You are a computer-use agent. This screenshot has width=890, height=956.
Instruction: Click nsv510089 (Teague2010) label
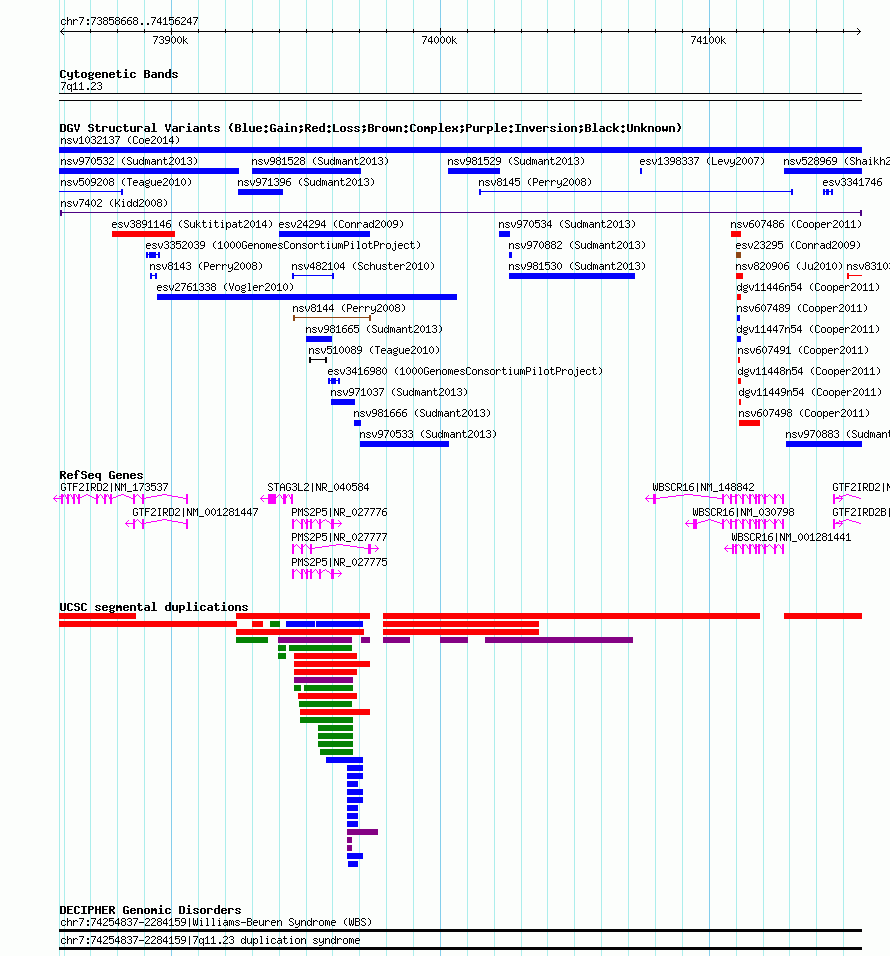374,351
